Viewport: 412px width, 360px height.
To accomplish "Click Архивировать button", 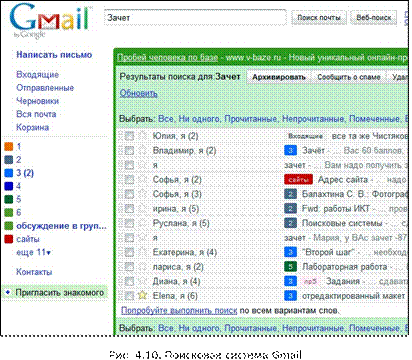I will pos(279,77).
